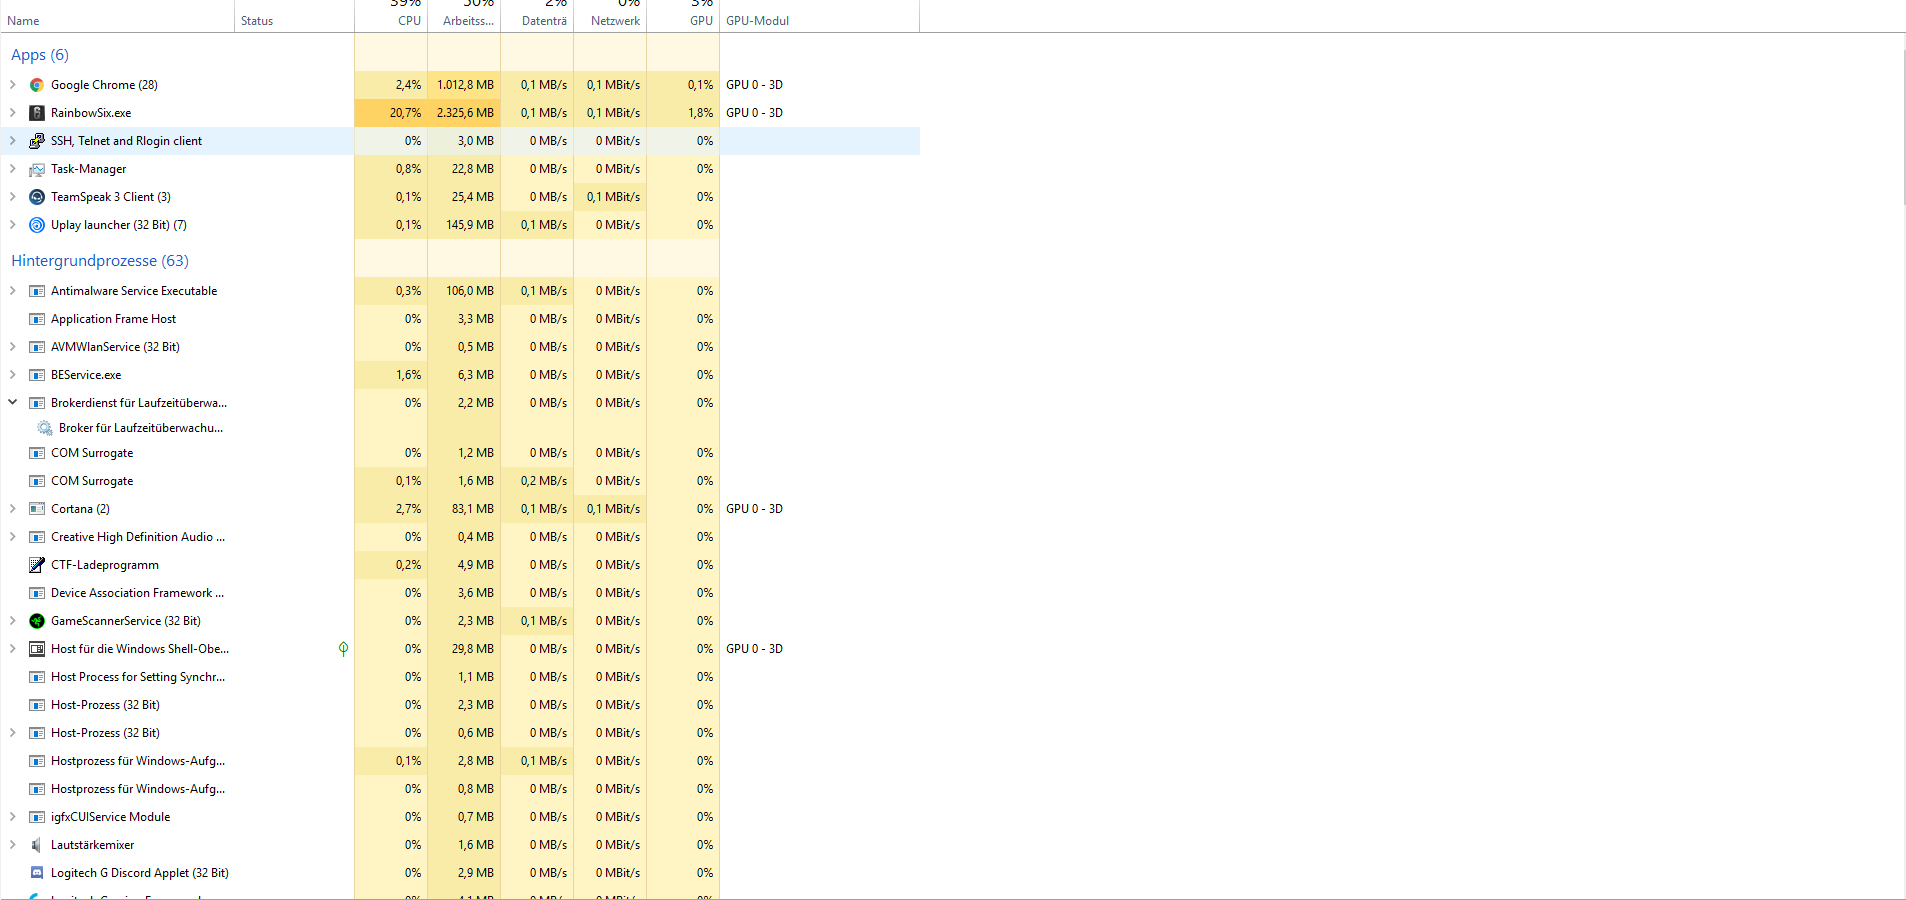Select the BEService.exe 1,6% CPU cell
This screenshot has height=900, width=1906.
391,375
